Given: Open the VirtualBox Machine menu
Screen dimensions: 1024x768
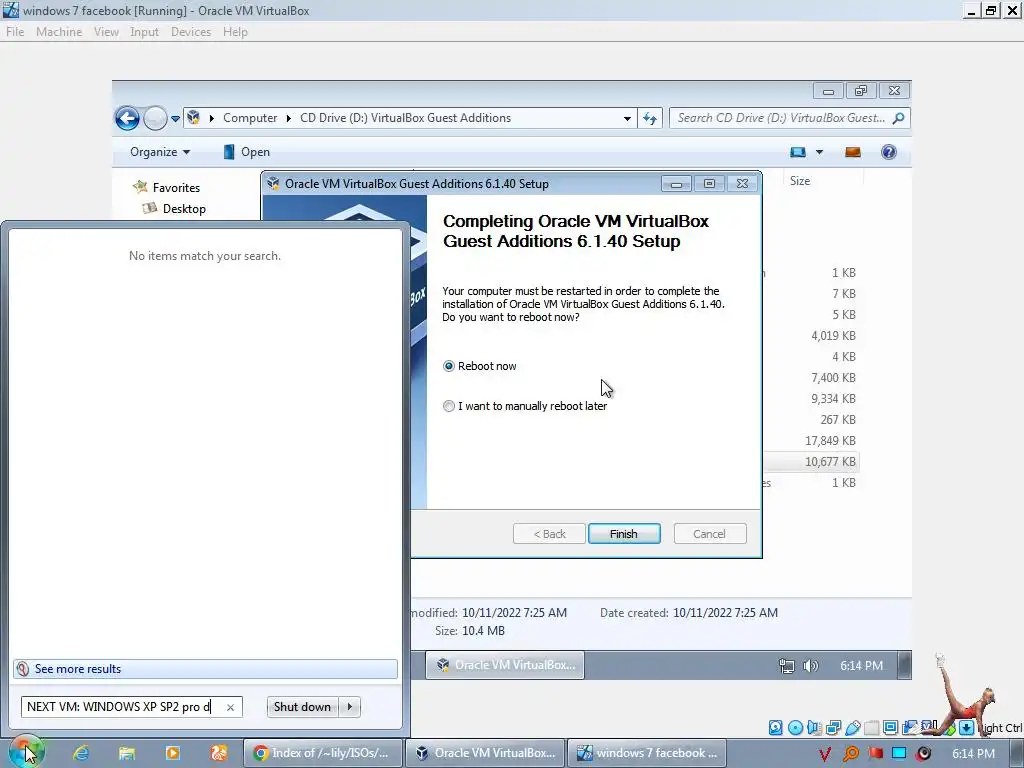Looking at the screenshot, I should [59, 32].
